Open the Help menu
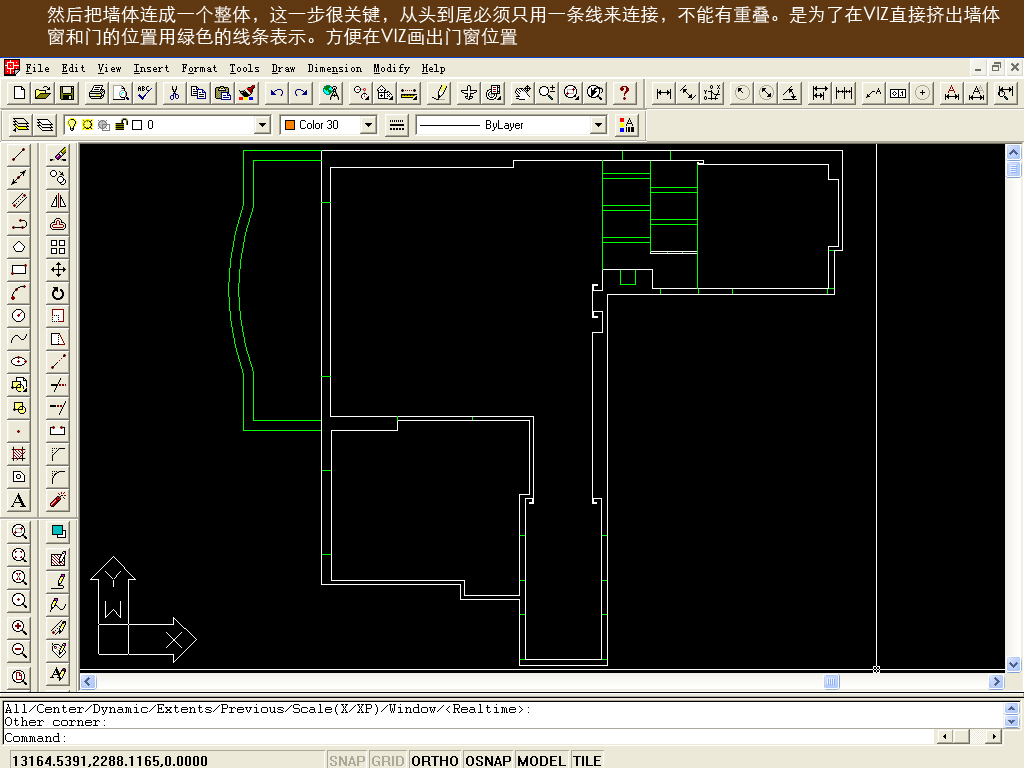Viewport: 1024px width, 768px height. [433, 69]
